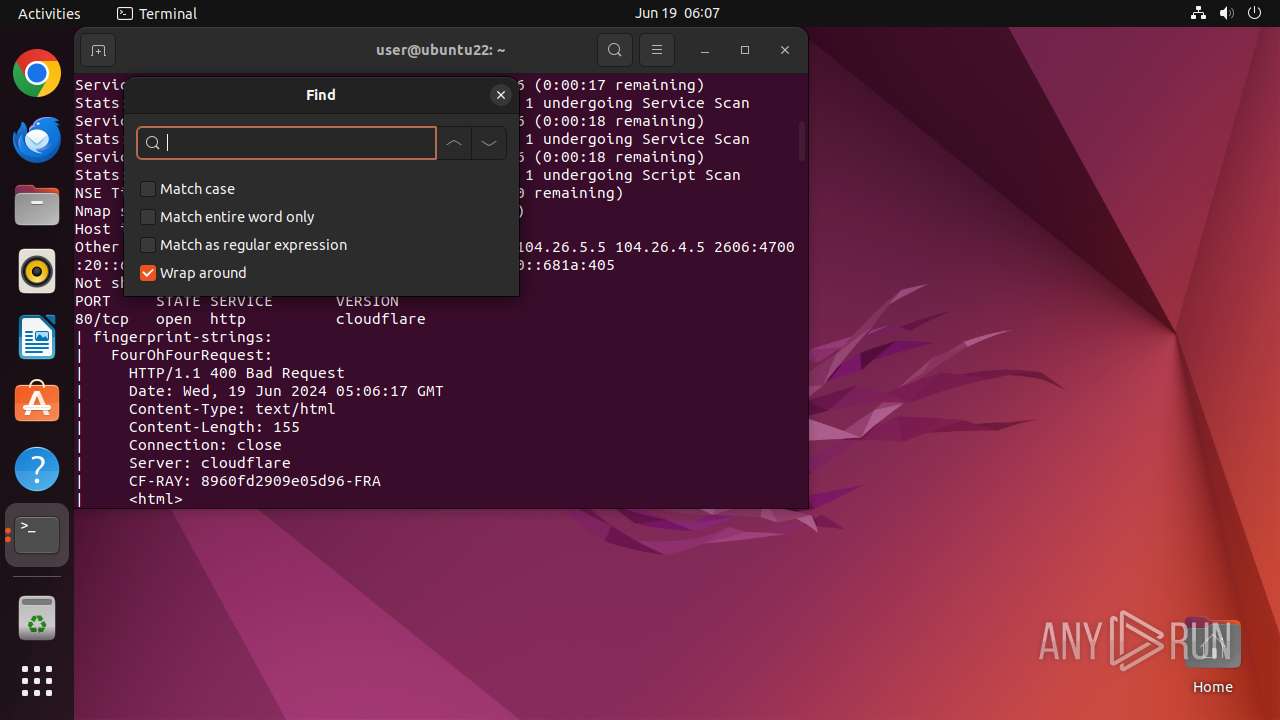Open Thunderbird Mail from the dock
This screenshot has height=720, width=1280.
pyautogui.click(x=37, y=139)
